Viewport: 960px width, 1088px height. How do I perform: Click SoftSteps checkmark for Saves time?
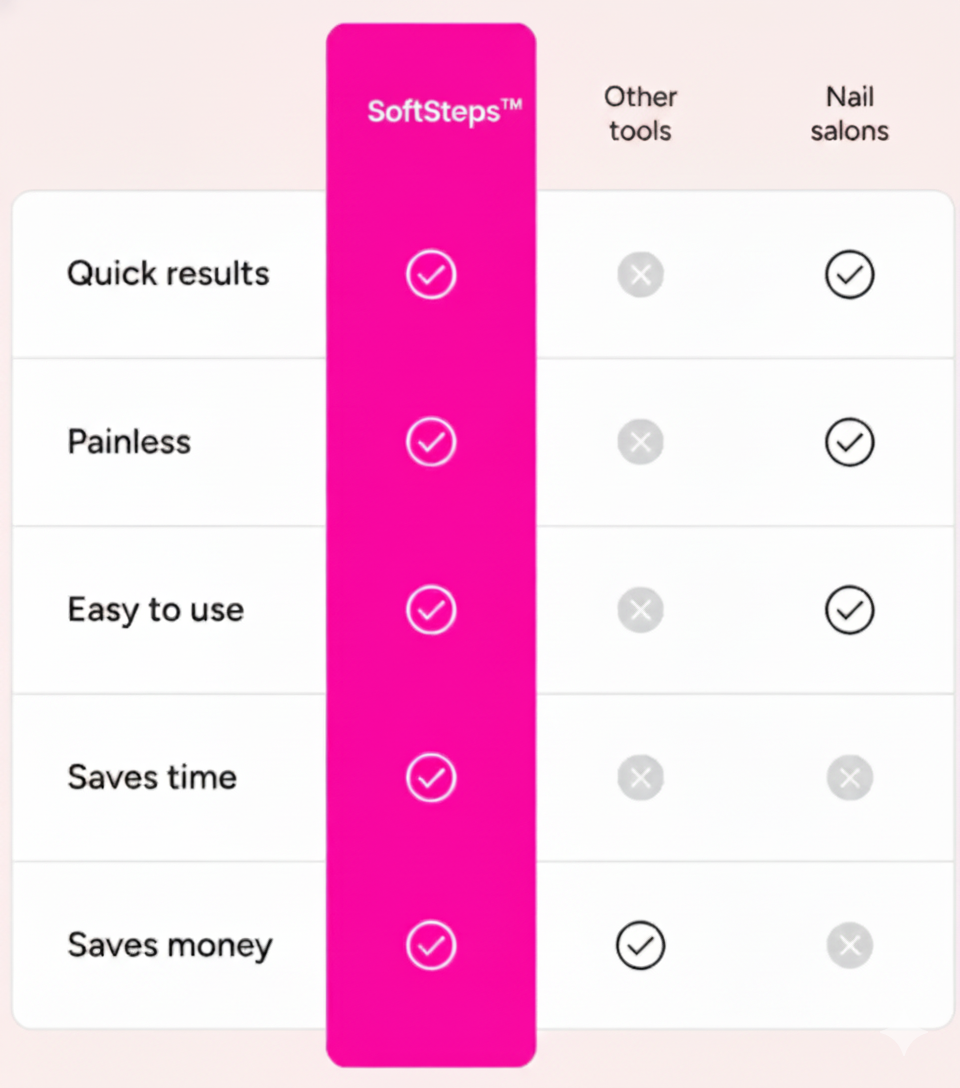[x=431, y=778]
